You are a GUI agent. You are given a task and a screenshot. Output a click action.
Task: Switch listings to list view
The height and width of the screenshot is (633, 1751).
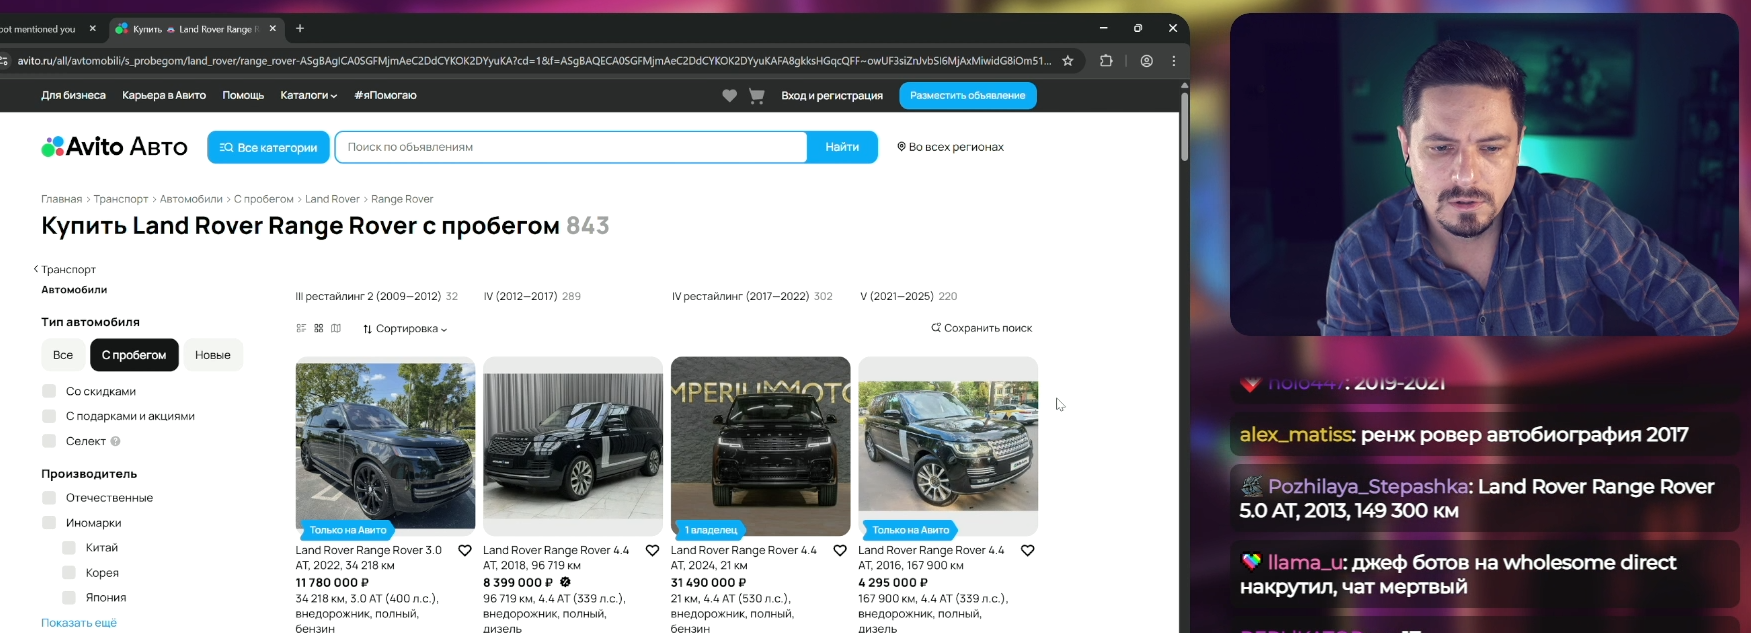[301, 328]
